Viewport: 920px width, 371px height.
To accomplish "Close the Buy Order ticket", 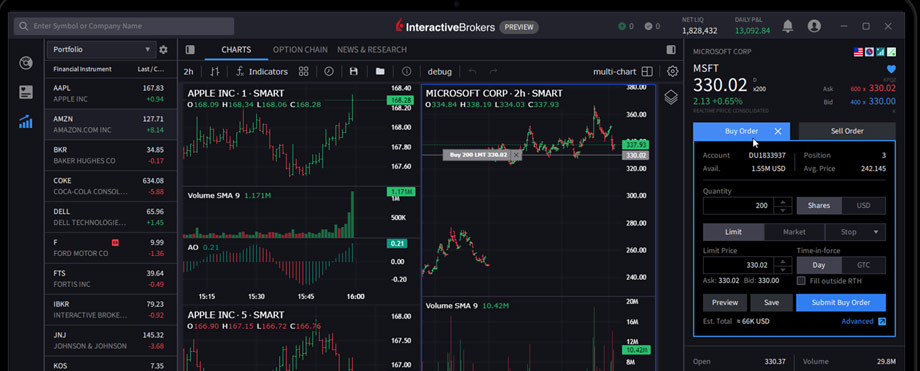I will click(x=778, y=131).
